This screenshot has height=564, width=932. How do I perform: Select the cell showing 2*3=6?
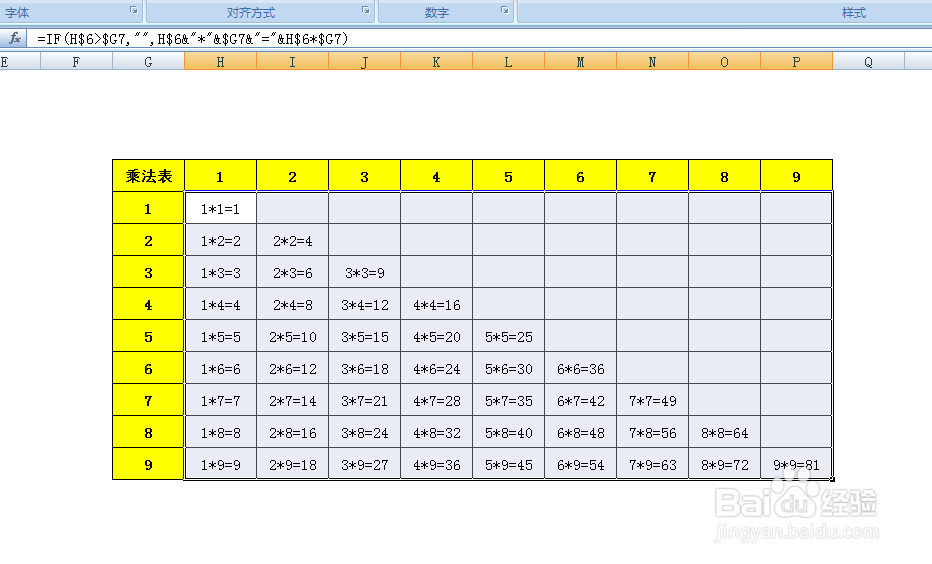tap(292, 272)
